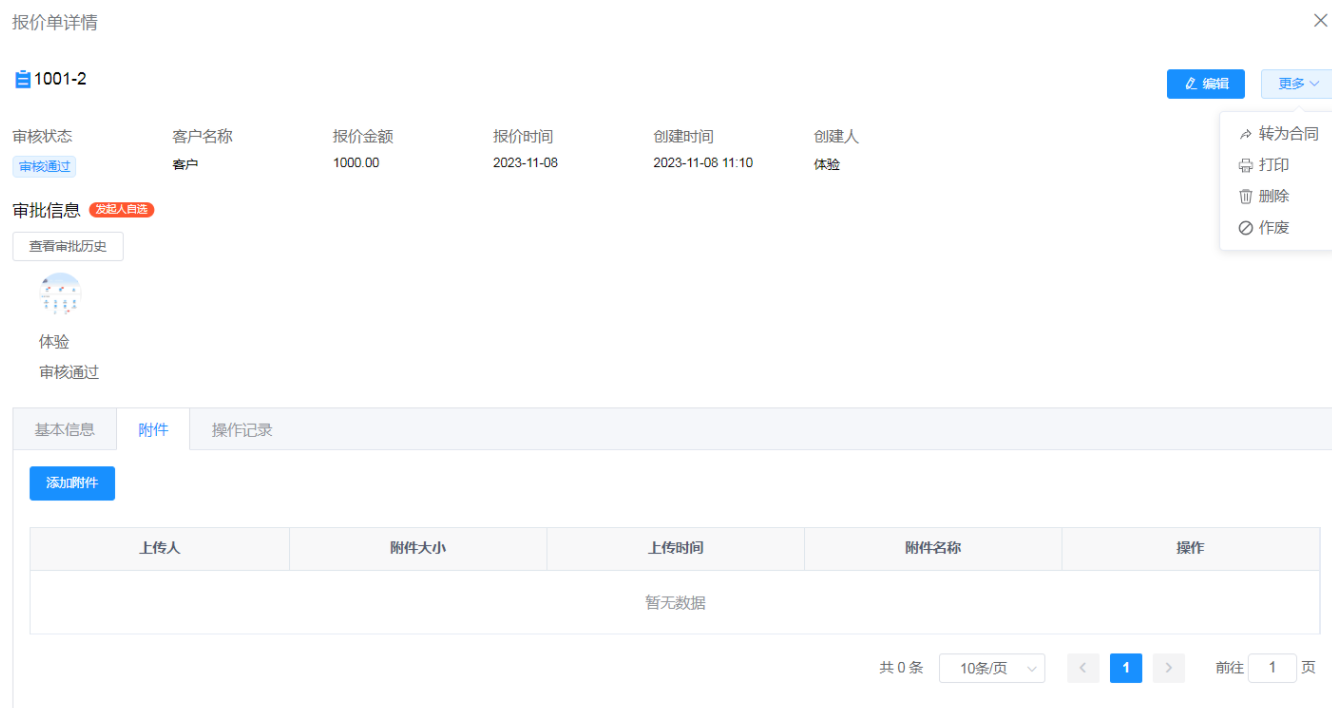The width and height of the screenshot is (1332, 708).
Task: Open the 操作记录 tab
Action: (240, 428)
